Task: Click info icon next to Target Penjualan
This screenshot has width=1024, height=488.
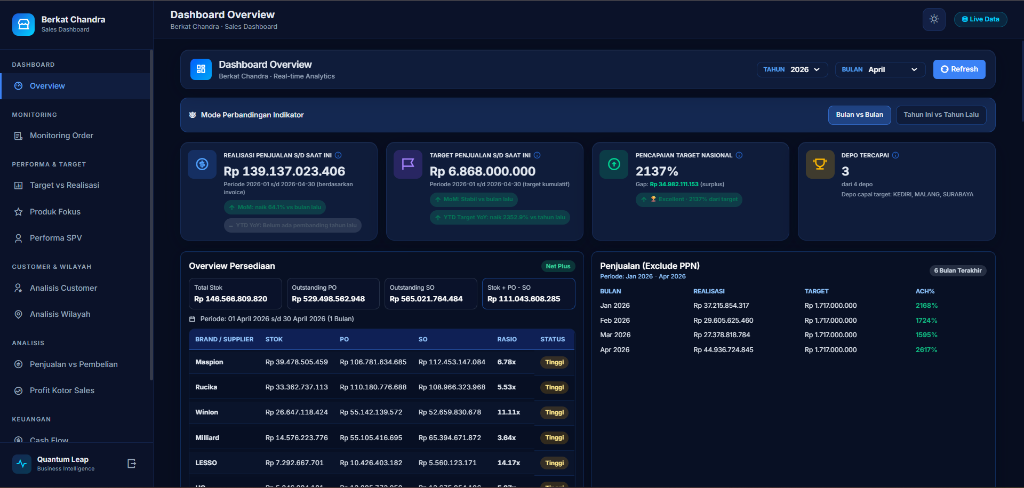Action: point(537,155)
